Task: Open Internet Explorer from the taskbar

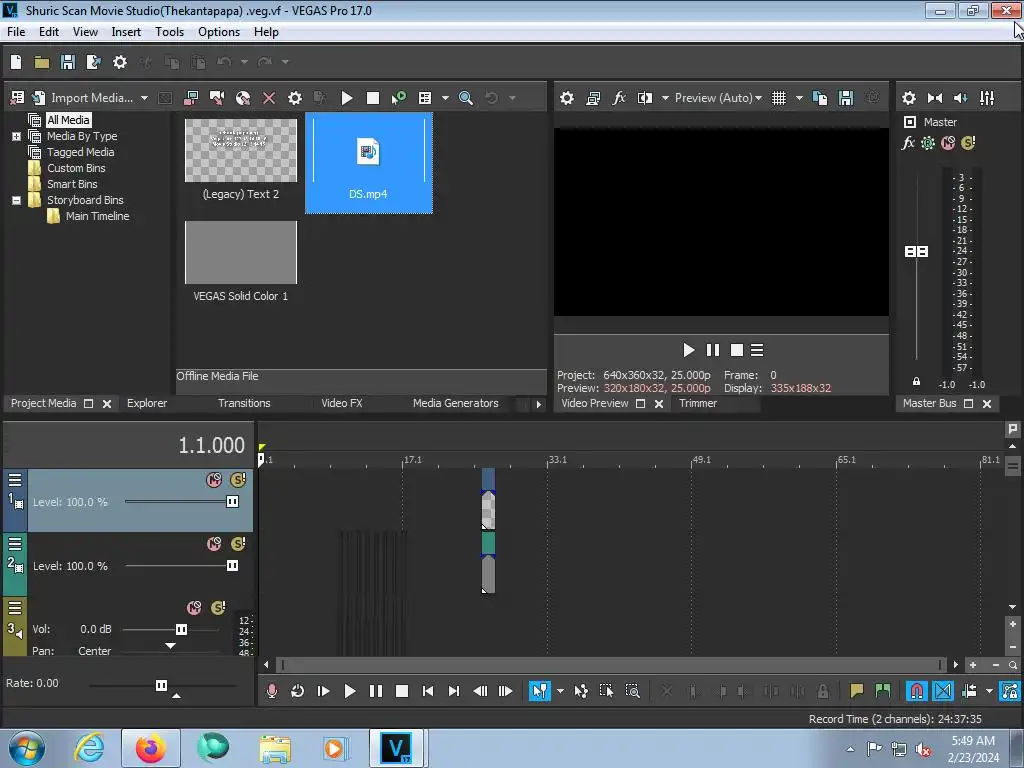Action: (x=89, y=748)
